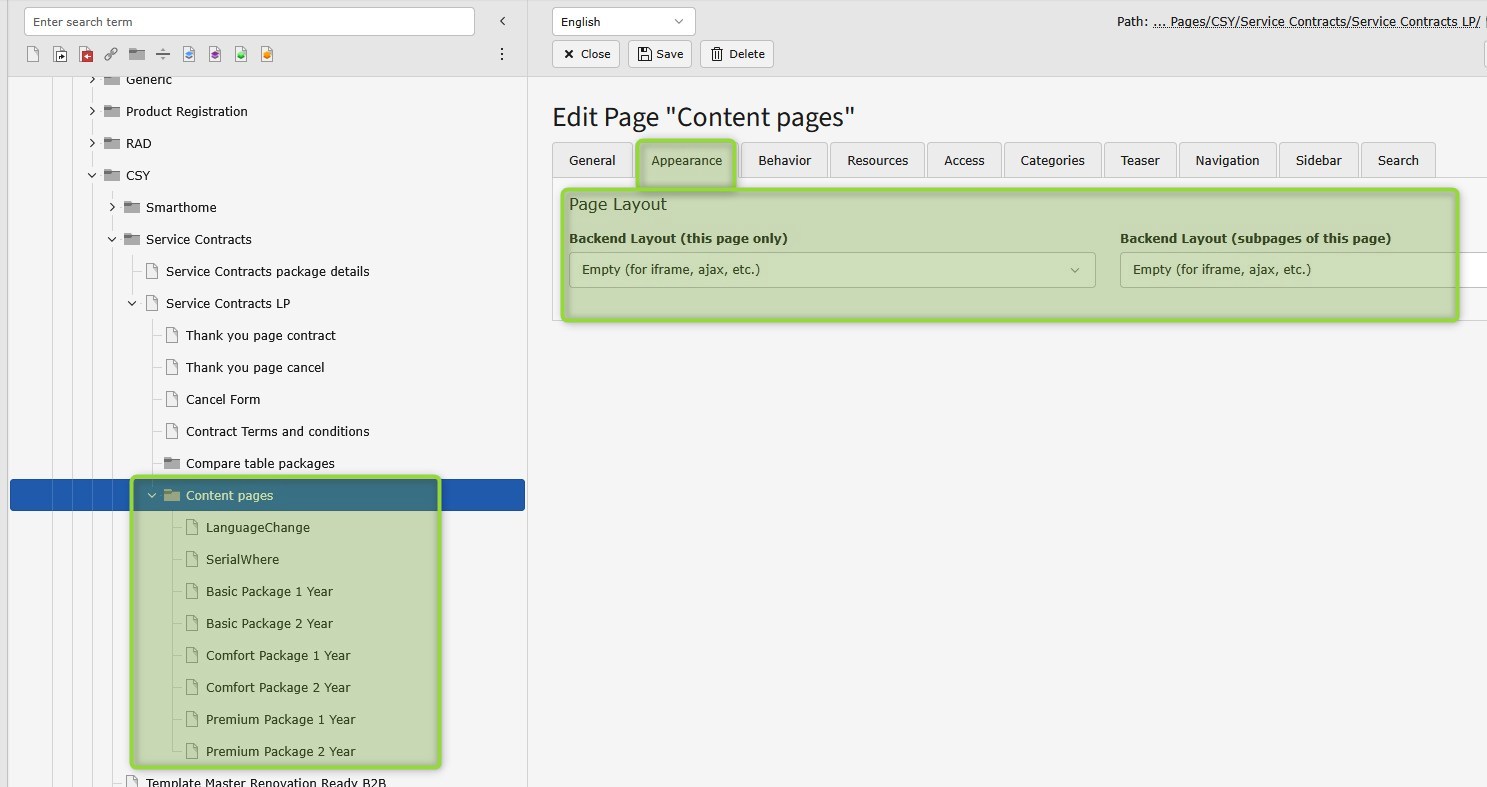
Task: Select the menu separator page icon
Action: (163, 54)
